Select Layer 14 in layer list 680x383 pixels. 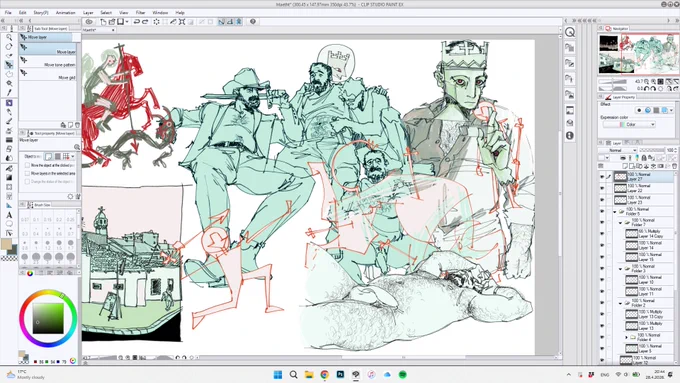point(648,245)
